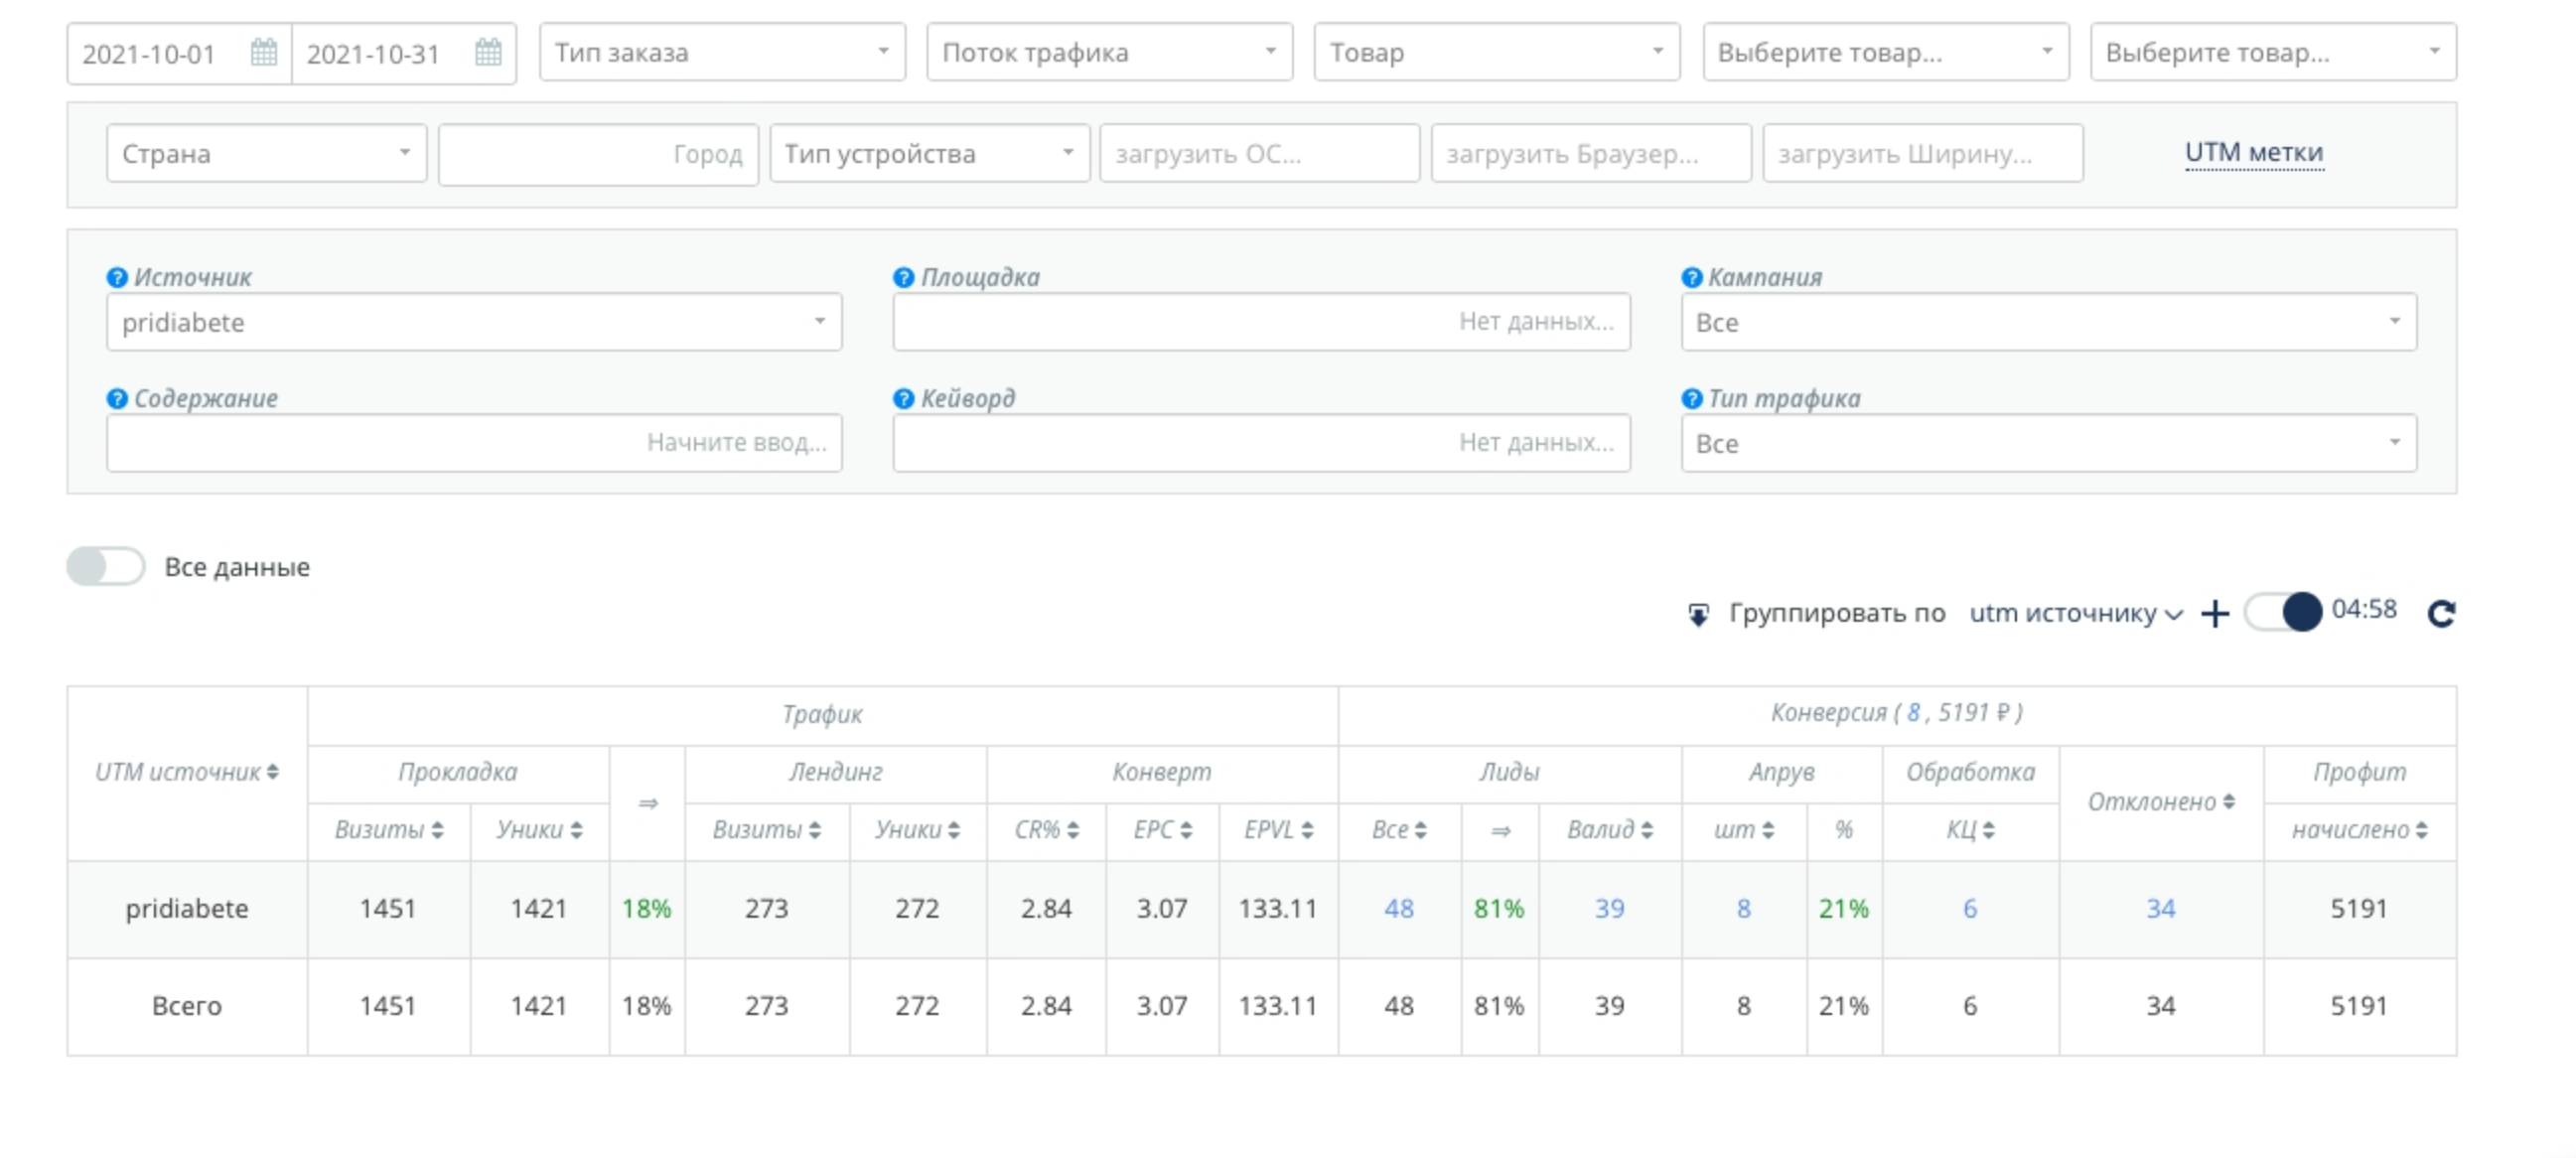This screenshot has width=2576, height=1158.
Task: Click help icon next to Тип трафика
Action: (1691, 398)
